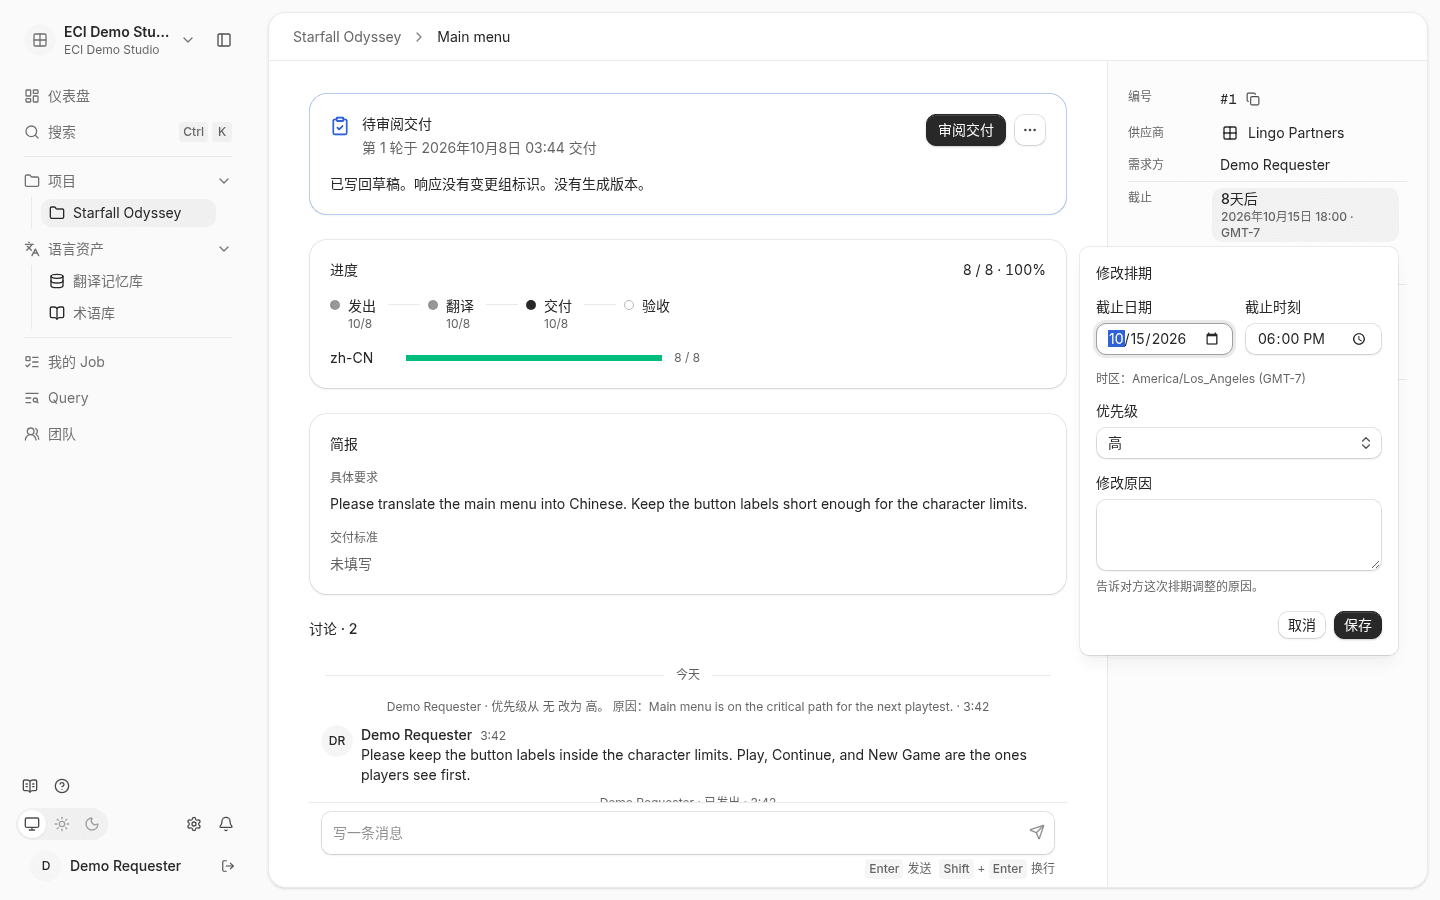Screen dimensions: 1440x900
Task: Go to 我的 Job page
Action: pyautogui.click(x=128, y=362)
